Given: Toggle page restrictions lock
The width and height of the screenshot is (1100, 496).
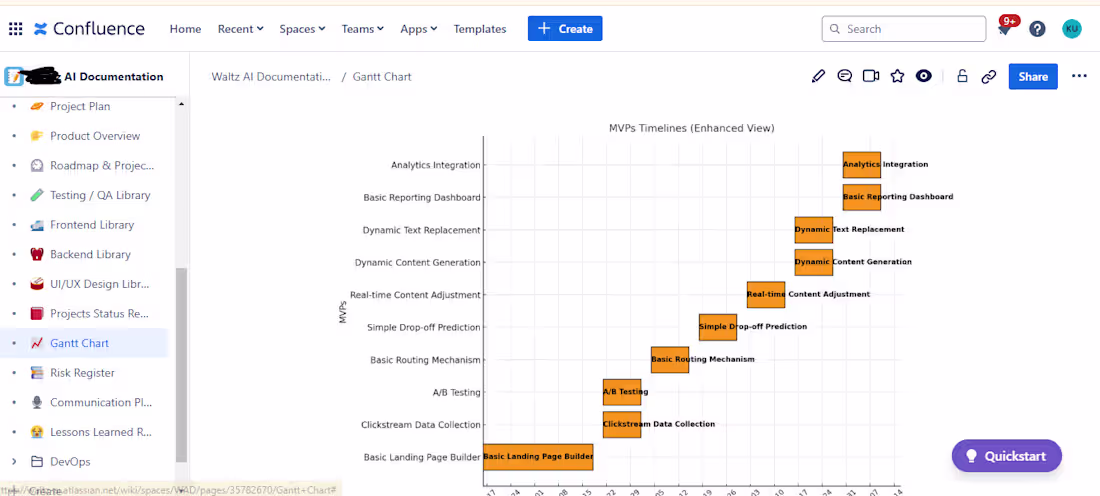Looking at the screenshot, I should click(962, 76).
